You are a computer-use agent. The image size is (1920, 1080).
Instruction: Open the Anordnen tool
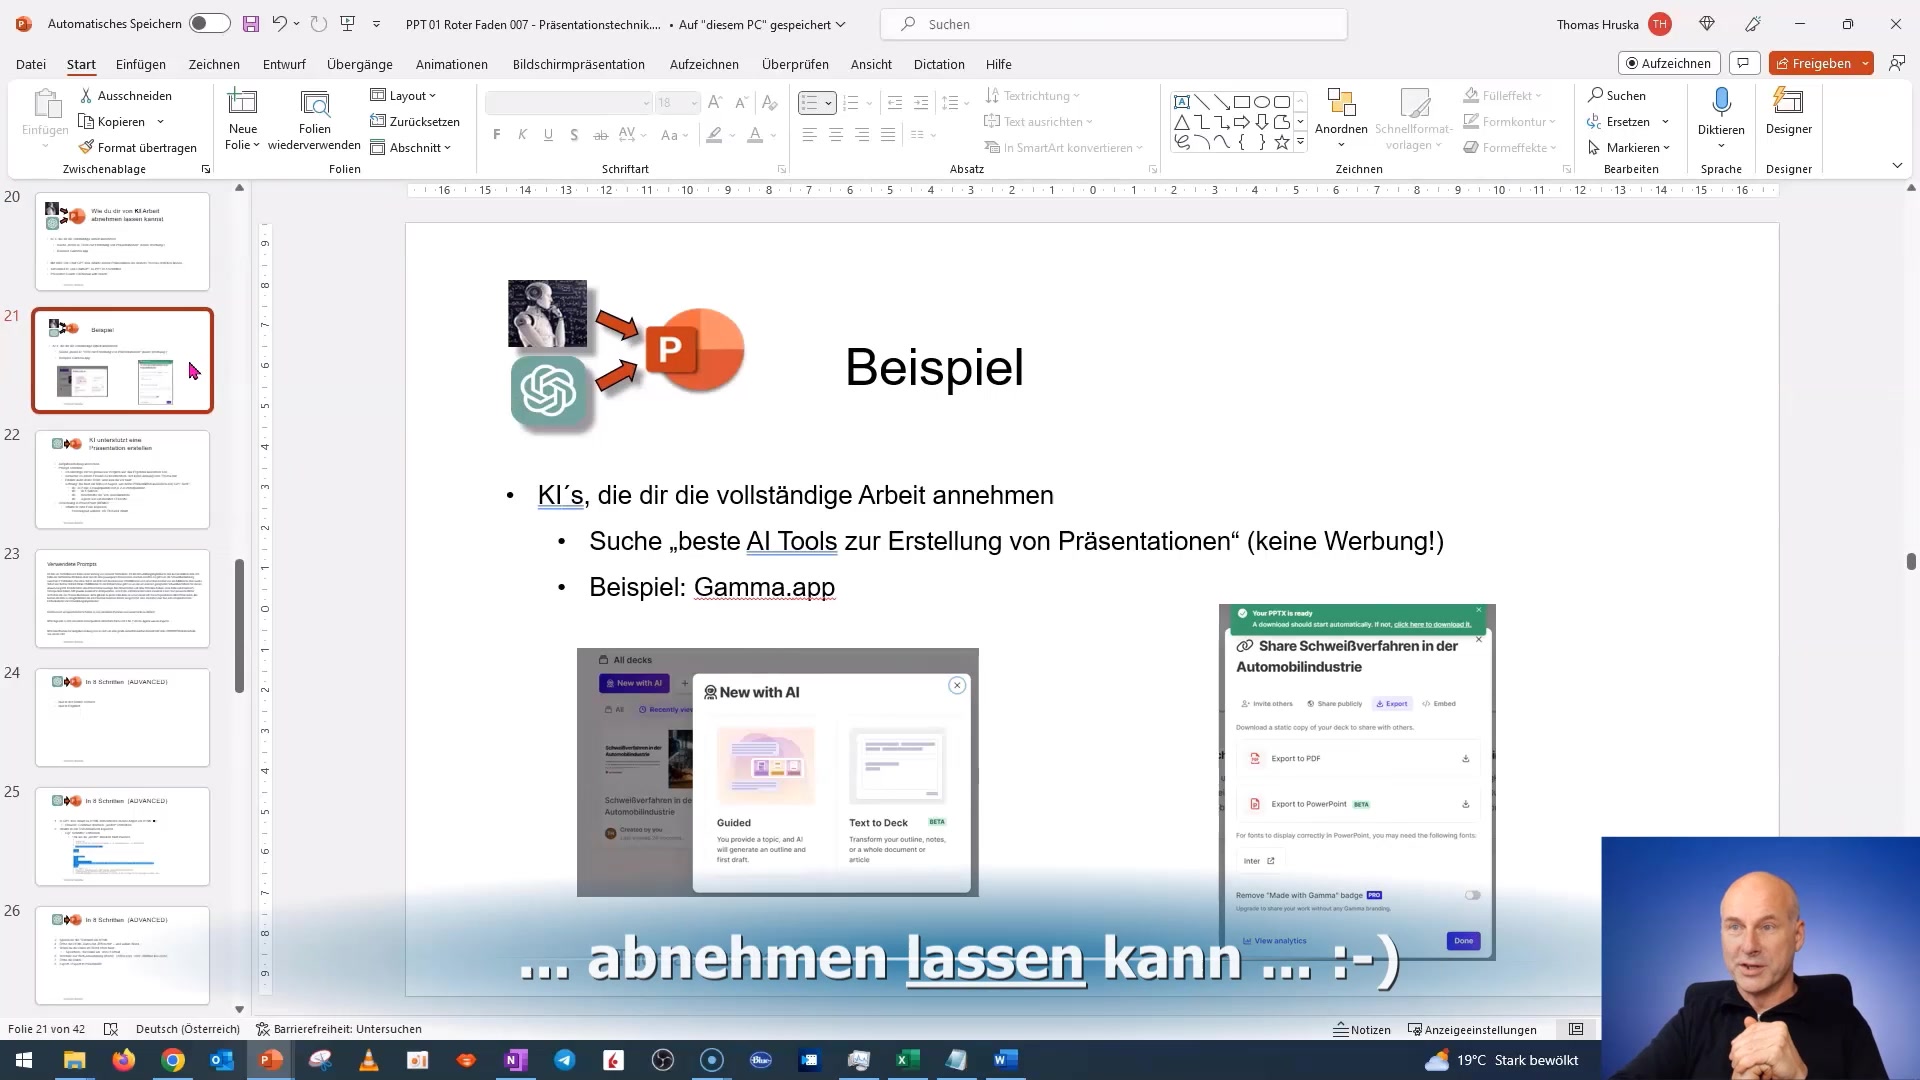(x=1340, y=110)
